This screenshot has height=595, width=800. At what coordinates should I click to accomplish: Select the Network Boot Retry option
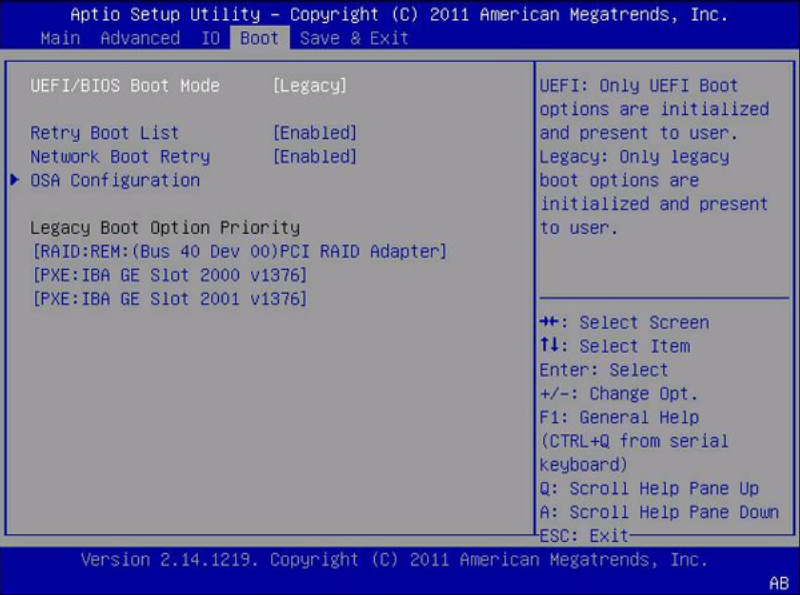pyautogui.click(x=120, y=157)
